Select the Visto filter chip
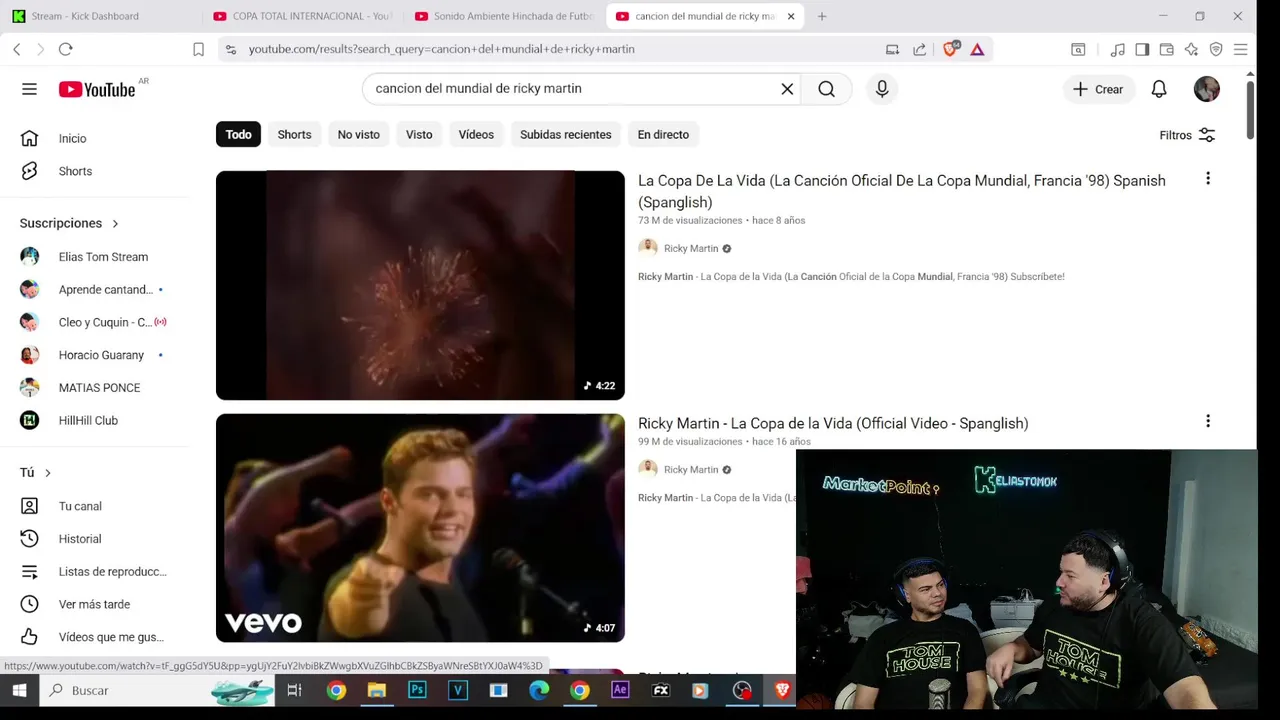Screen dimensions: 1280x720 (419, 134)
